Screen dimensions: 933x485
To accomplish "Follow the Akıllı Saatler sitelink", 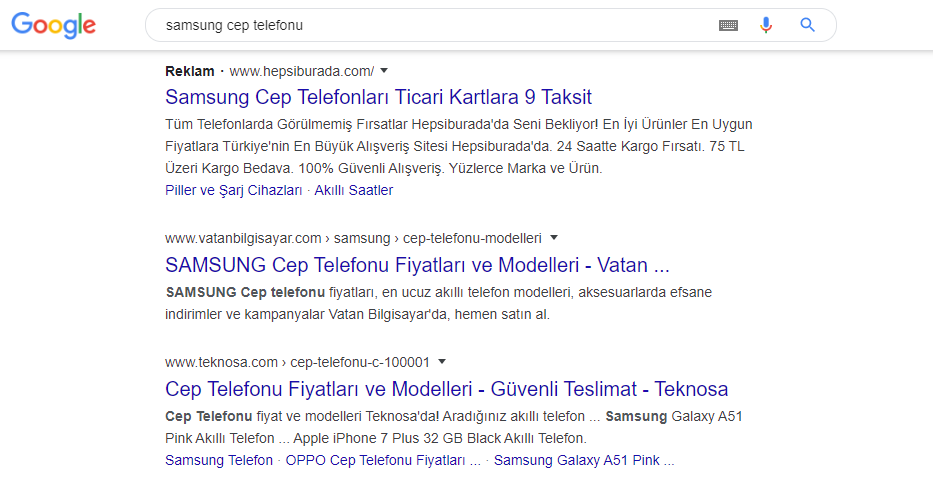I will [x=353, y=190].
